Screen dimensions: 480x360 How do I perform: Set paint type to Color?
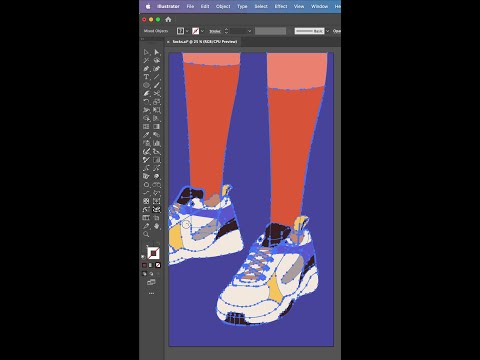(x=144, y=265)
